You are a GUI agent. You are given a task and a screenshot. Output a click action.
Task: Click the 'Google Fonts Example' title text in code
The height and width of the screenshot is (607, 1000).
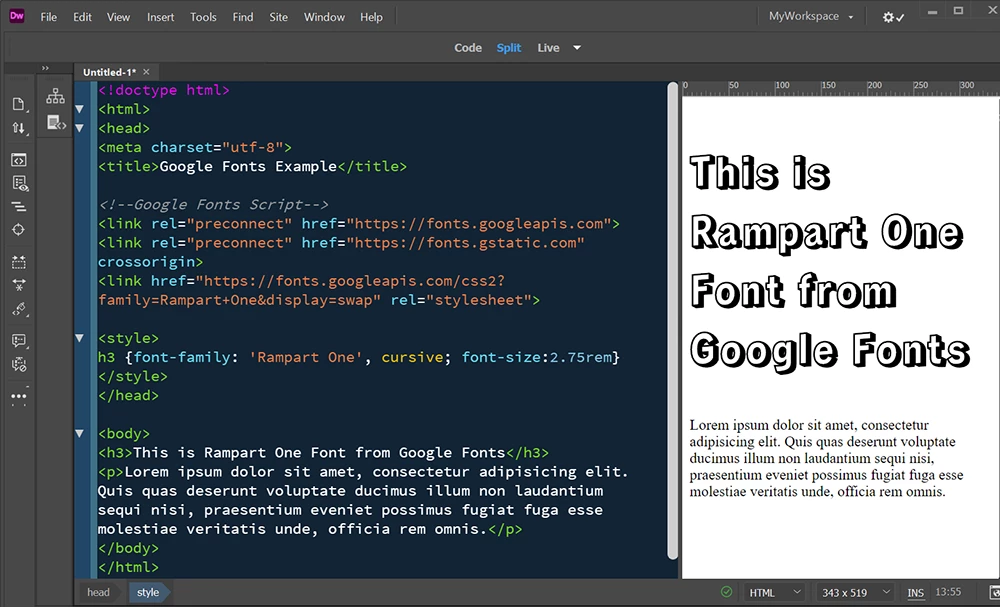248,166
